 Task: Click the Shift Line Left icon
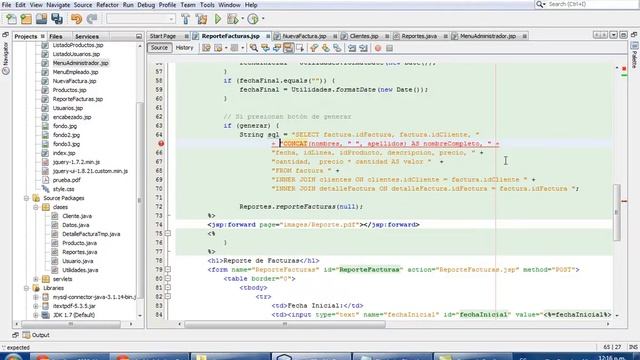pos(352,48)
